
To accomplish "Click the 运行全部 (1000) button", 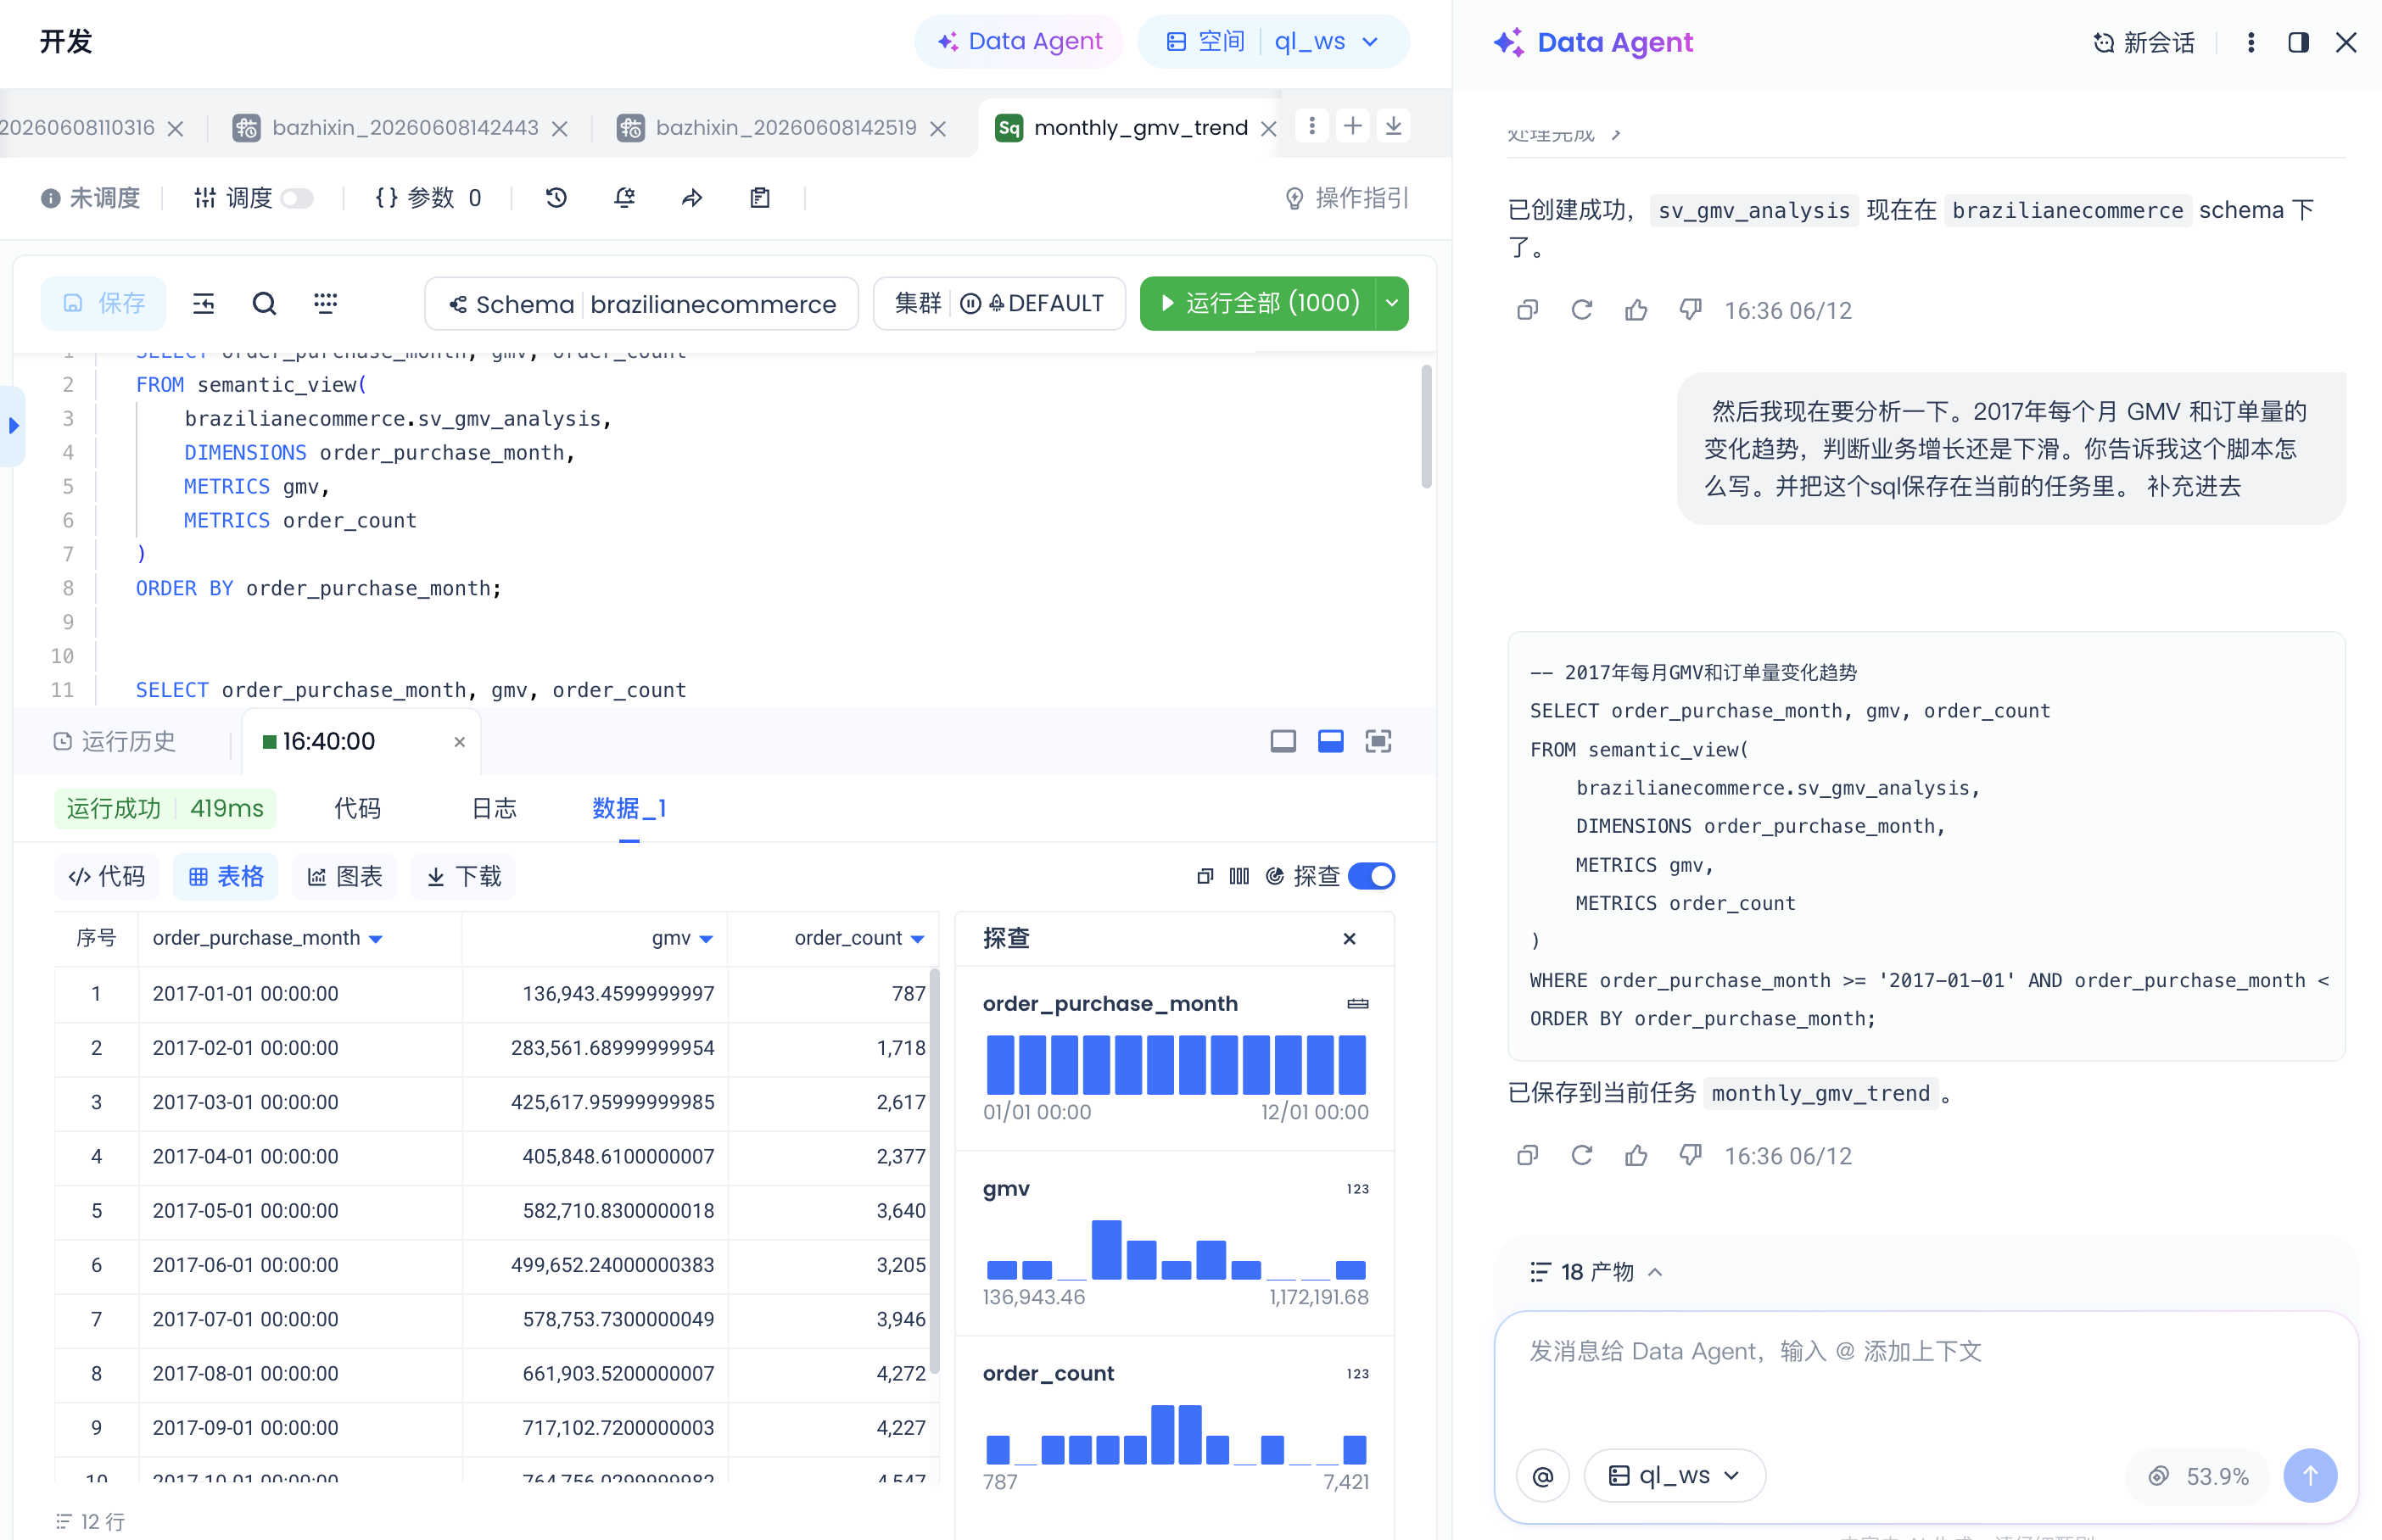I will [1259, 303].
